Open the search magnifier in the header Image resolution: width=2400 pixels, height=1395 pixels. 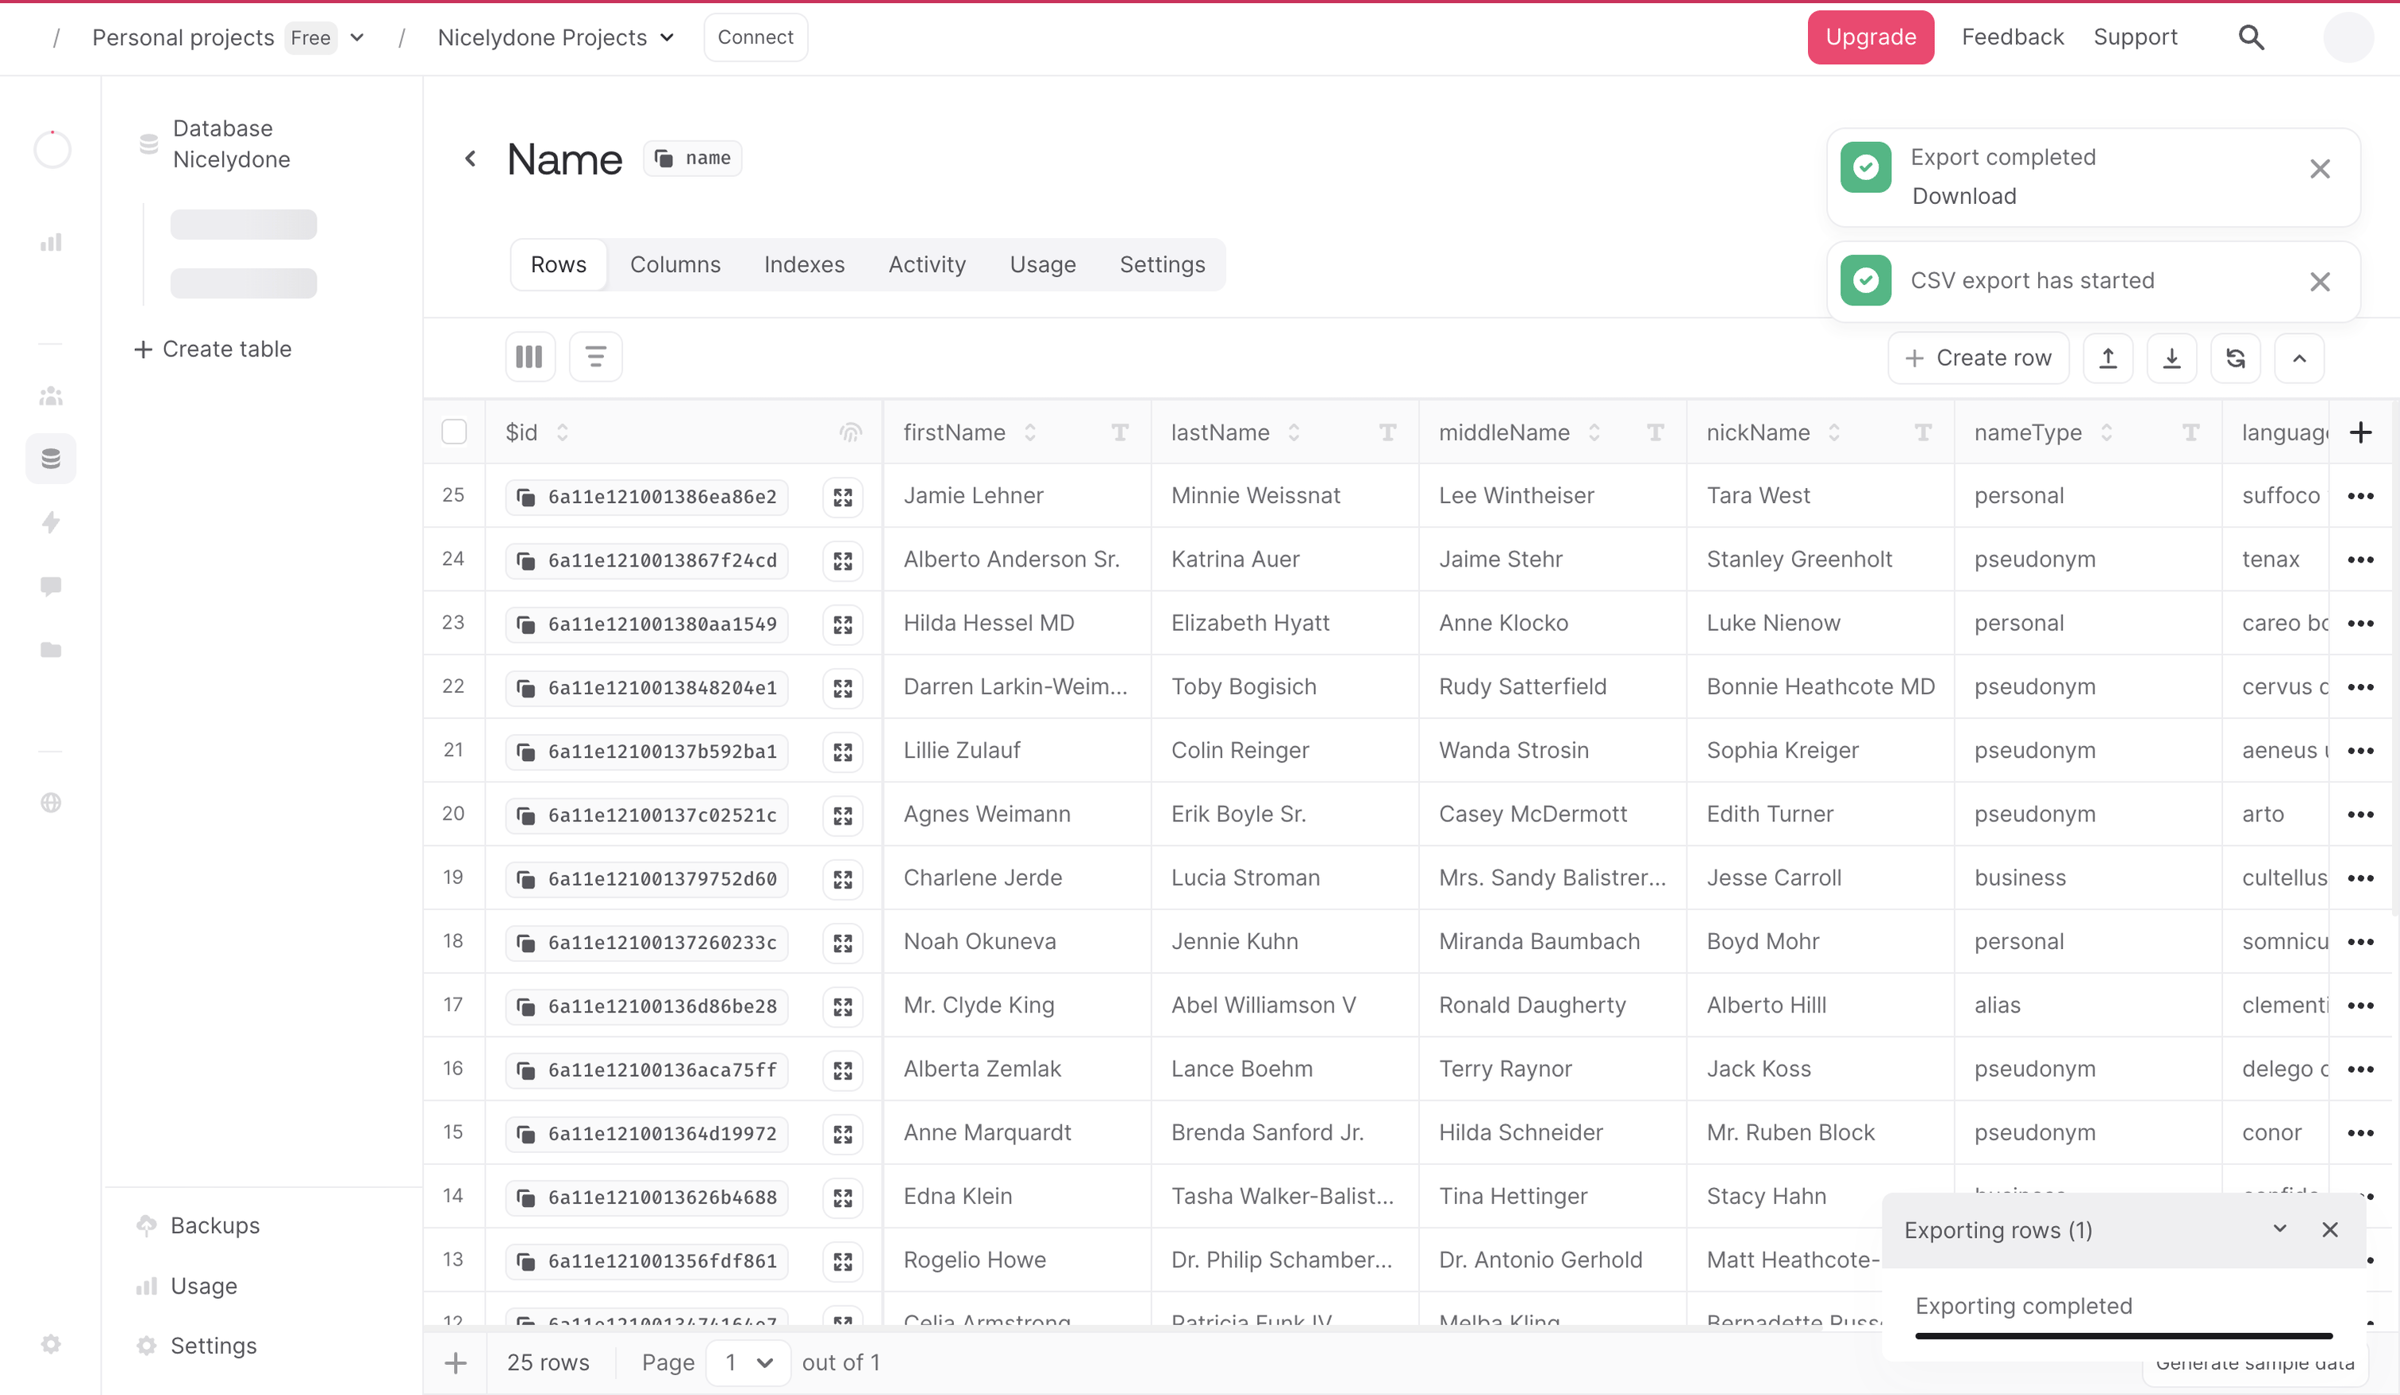click(x=2251, y=37)
